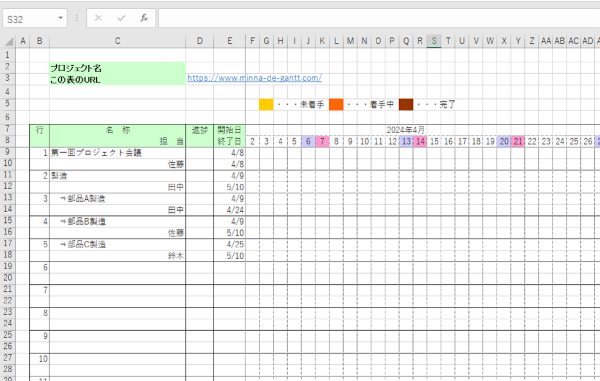Click the select-all corner triangle
Viewport: 600px width, 381px height.
9,41
